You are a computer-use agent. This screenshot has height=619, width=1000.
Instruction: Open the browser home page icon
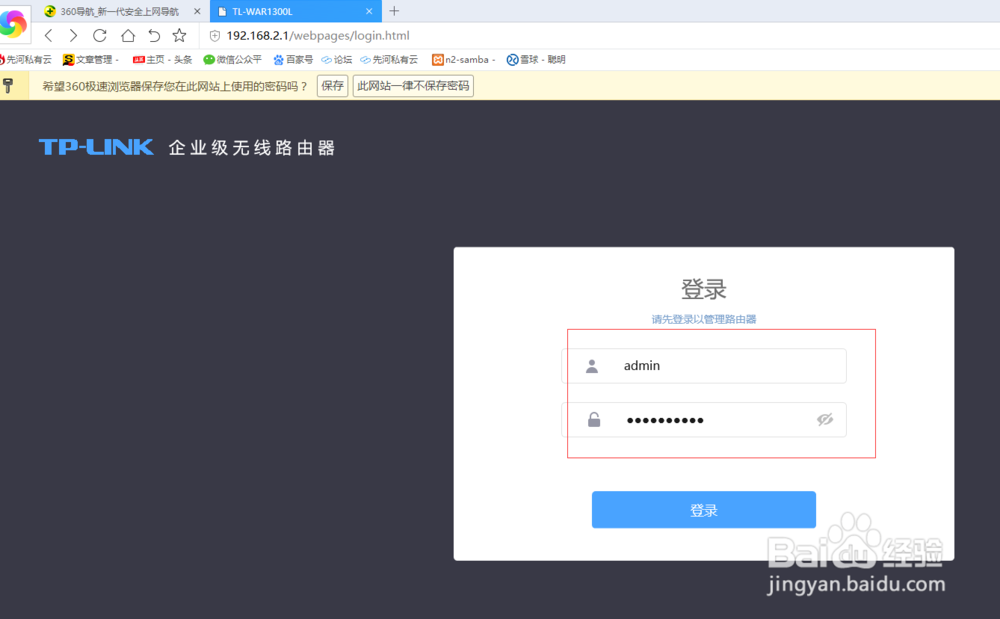click(x=127, y=35)
